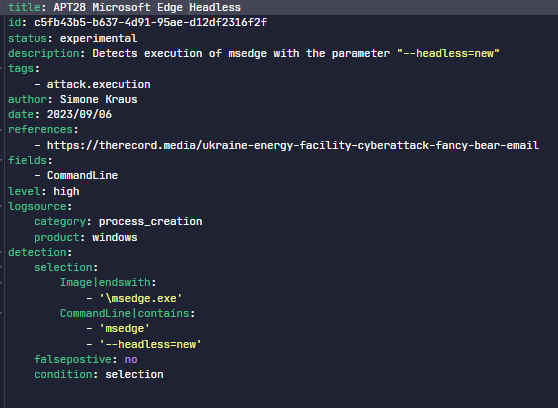Click the product value 'windows'
The height and width of the screenshot is (408, 558).
[x=115, y=237]
